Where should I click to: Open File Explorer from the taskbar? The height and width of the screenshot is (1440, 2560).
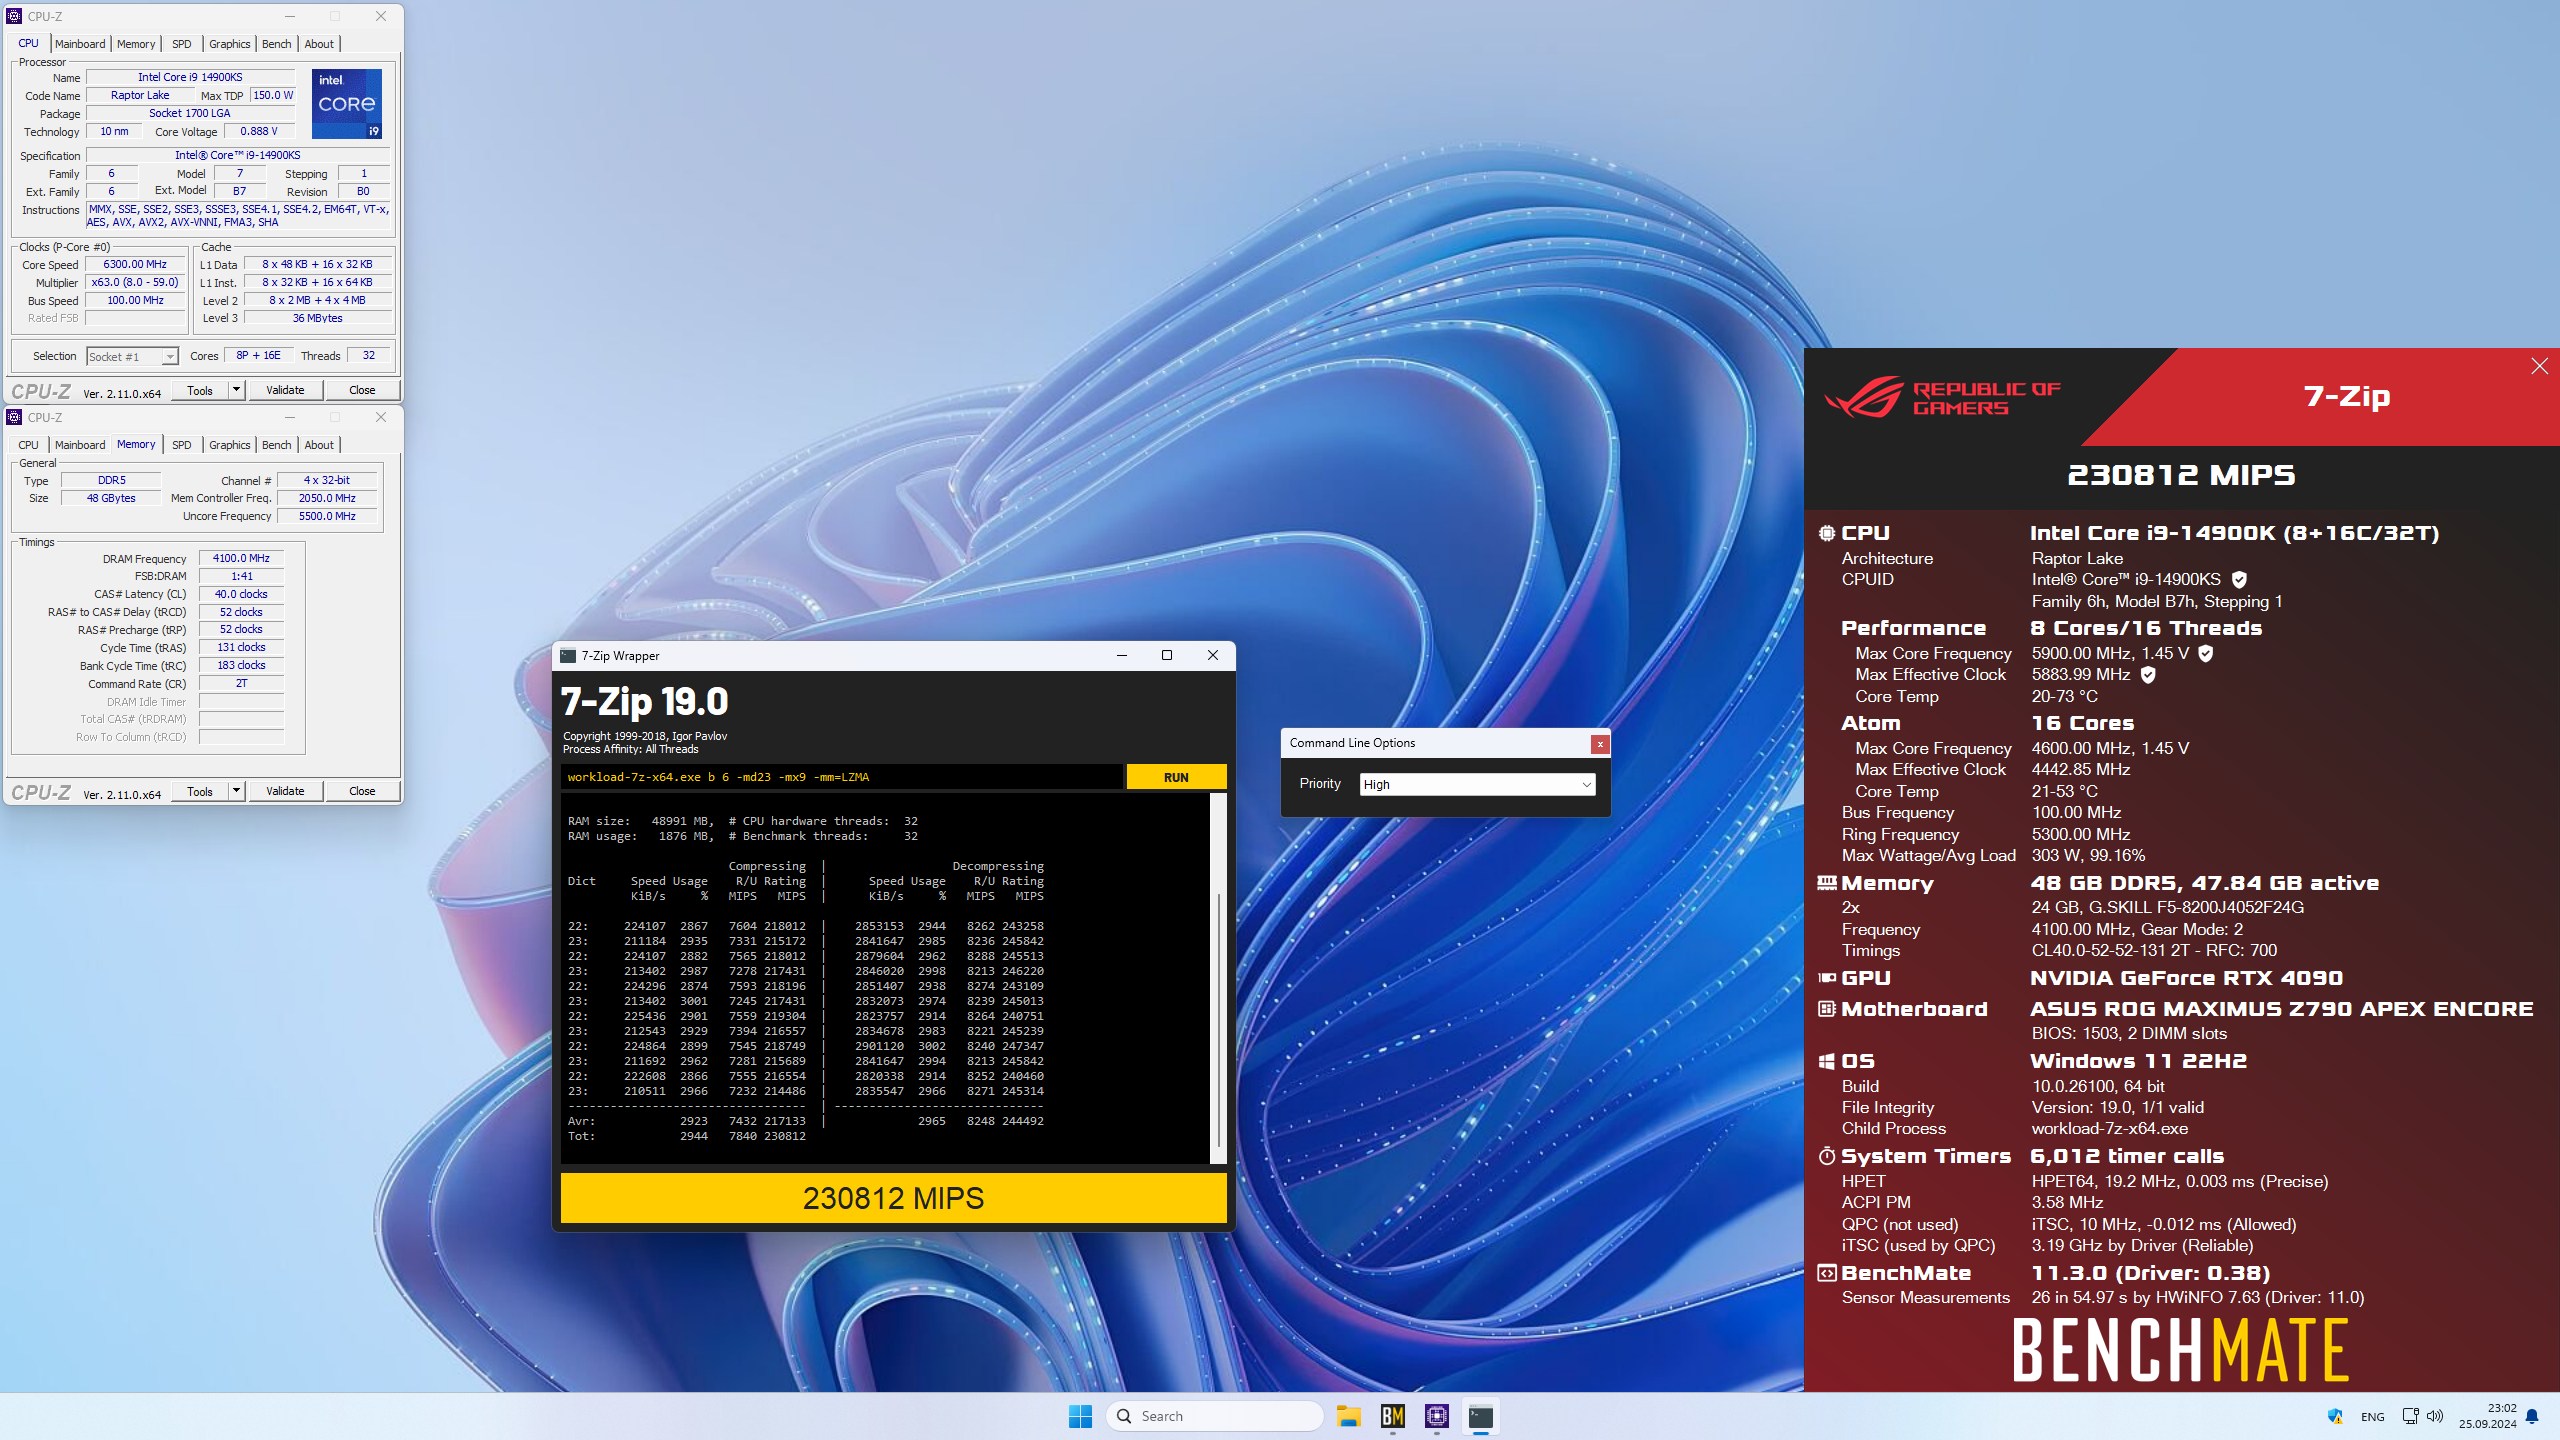click(x=1349, y=1416)
